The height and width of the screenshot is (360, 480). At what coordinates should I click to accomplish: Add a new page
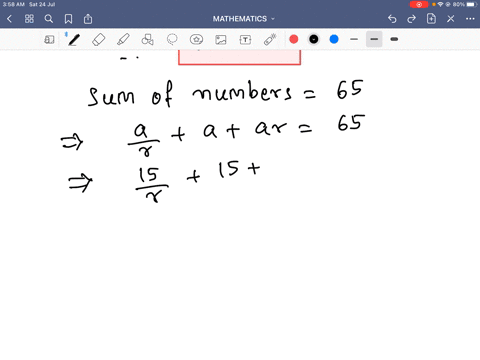(431, 19)
